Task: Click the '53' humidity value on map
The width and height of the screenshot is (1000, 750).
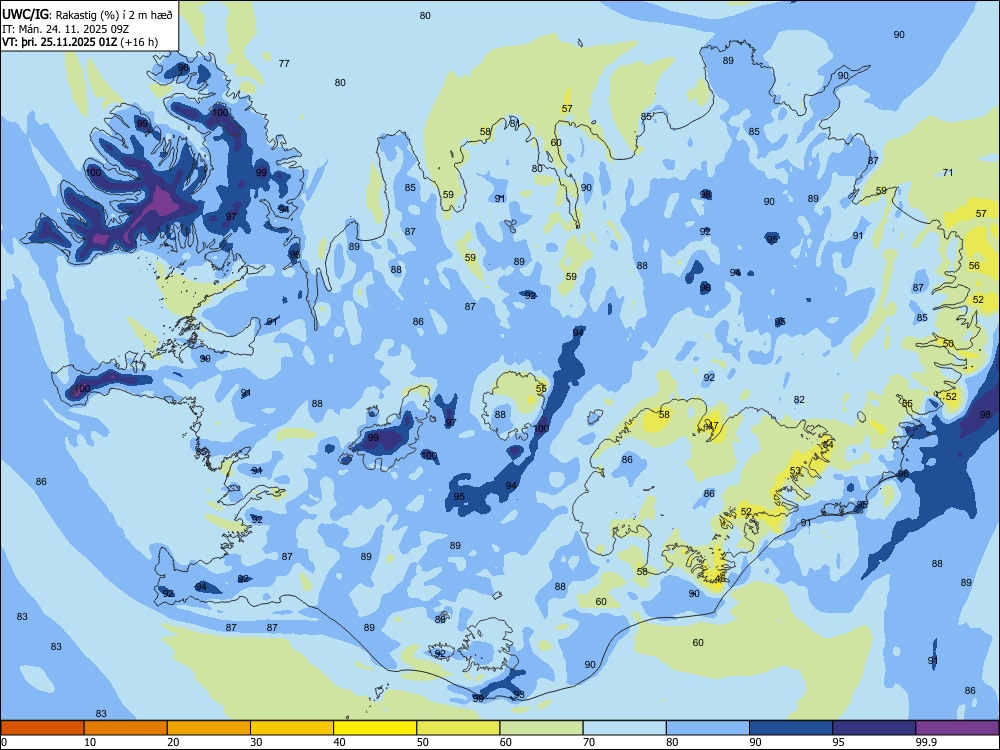Action: [795, 471]
